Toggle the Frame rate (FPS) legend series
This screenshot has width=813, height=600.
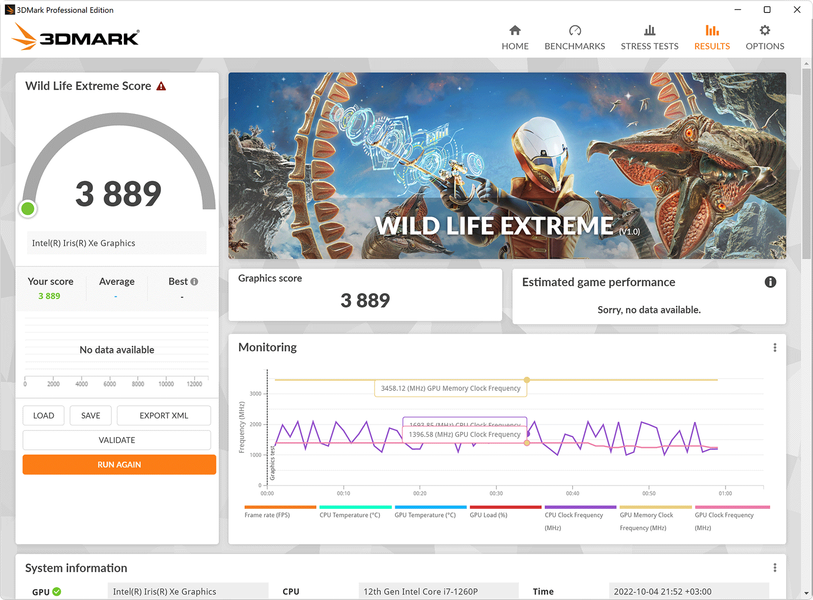[x=280, y=512]
